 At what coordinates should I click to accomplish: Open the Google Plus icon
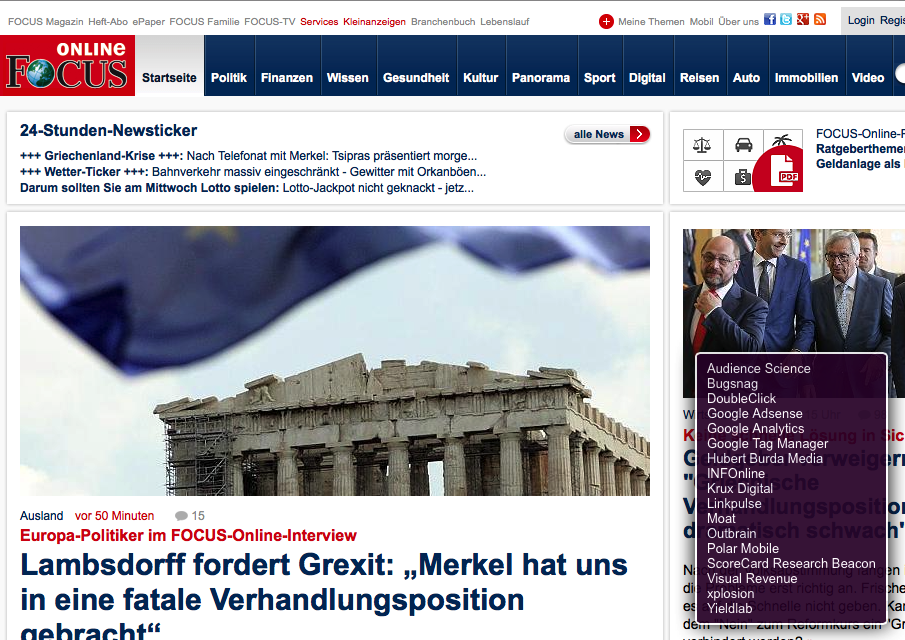pos(803,19)
